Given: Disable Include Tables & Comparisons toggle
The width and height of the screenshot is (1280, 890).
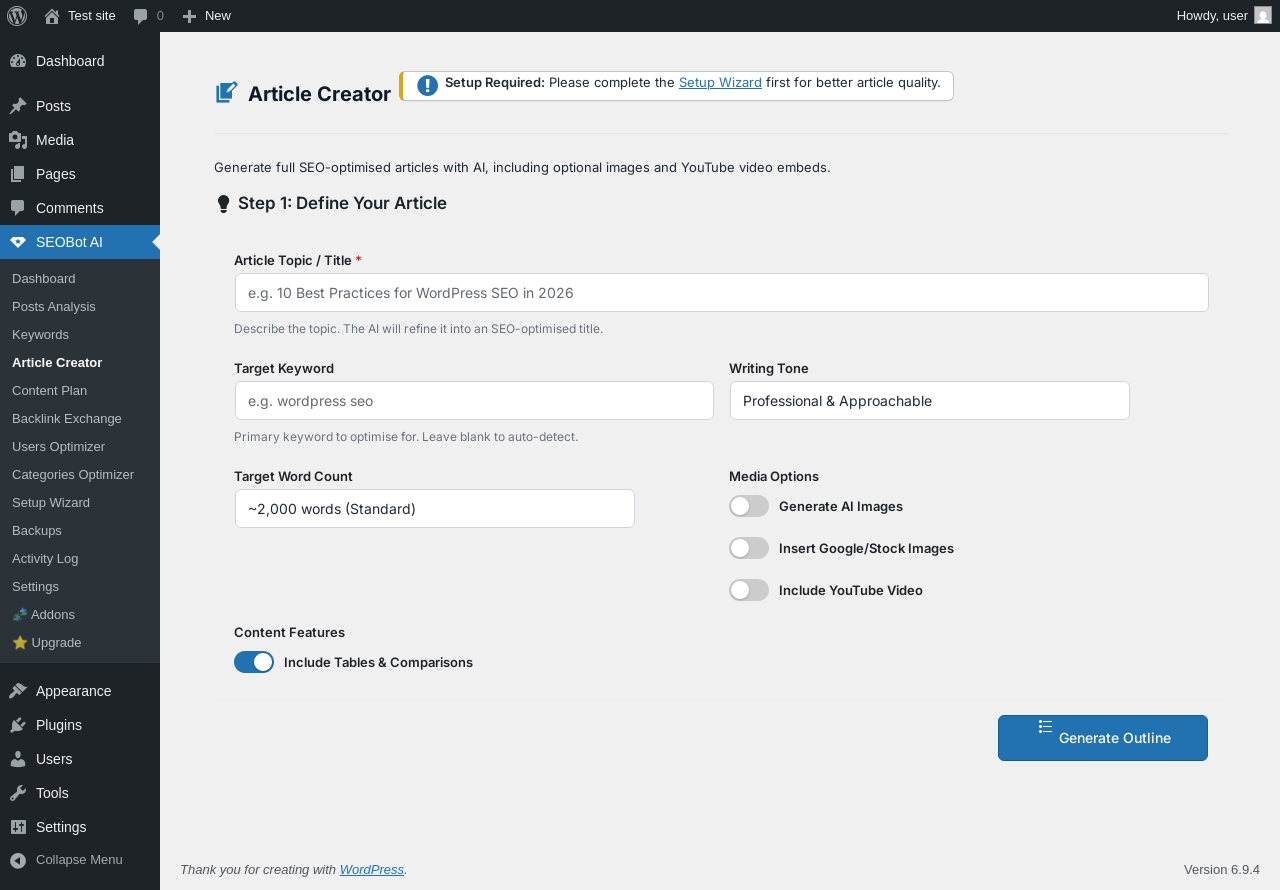Looking at the screenshot, I should (x=254, y=662).
